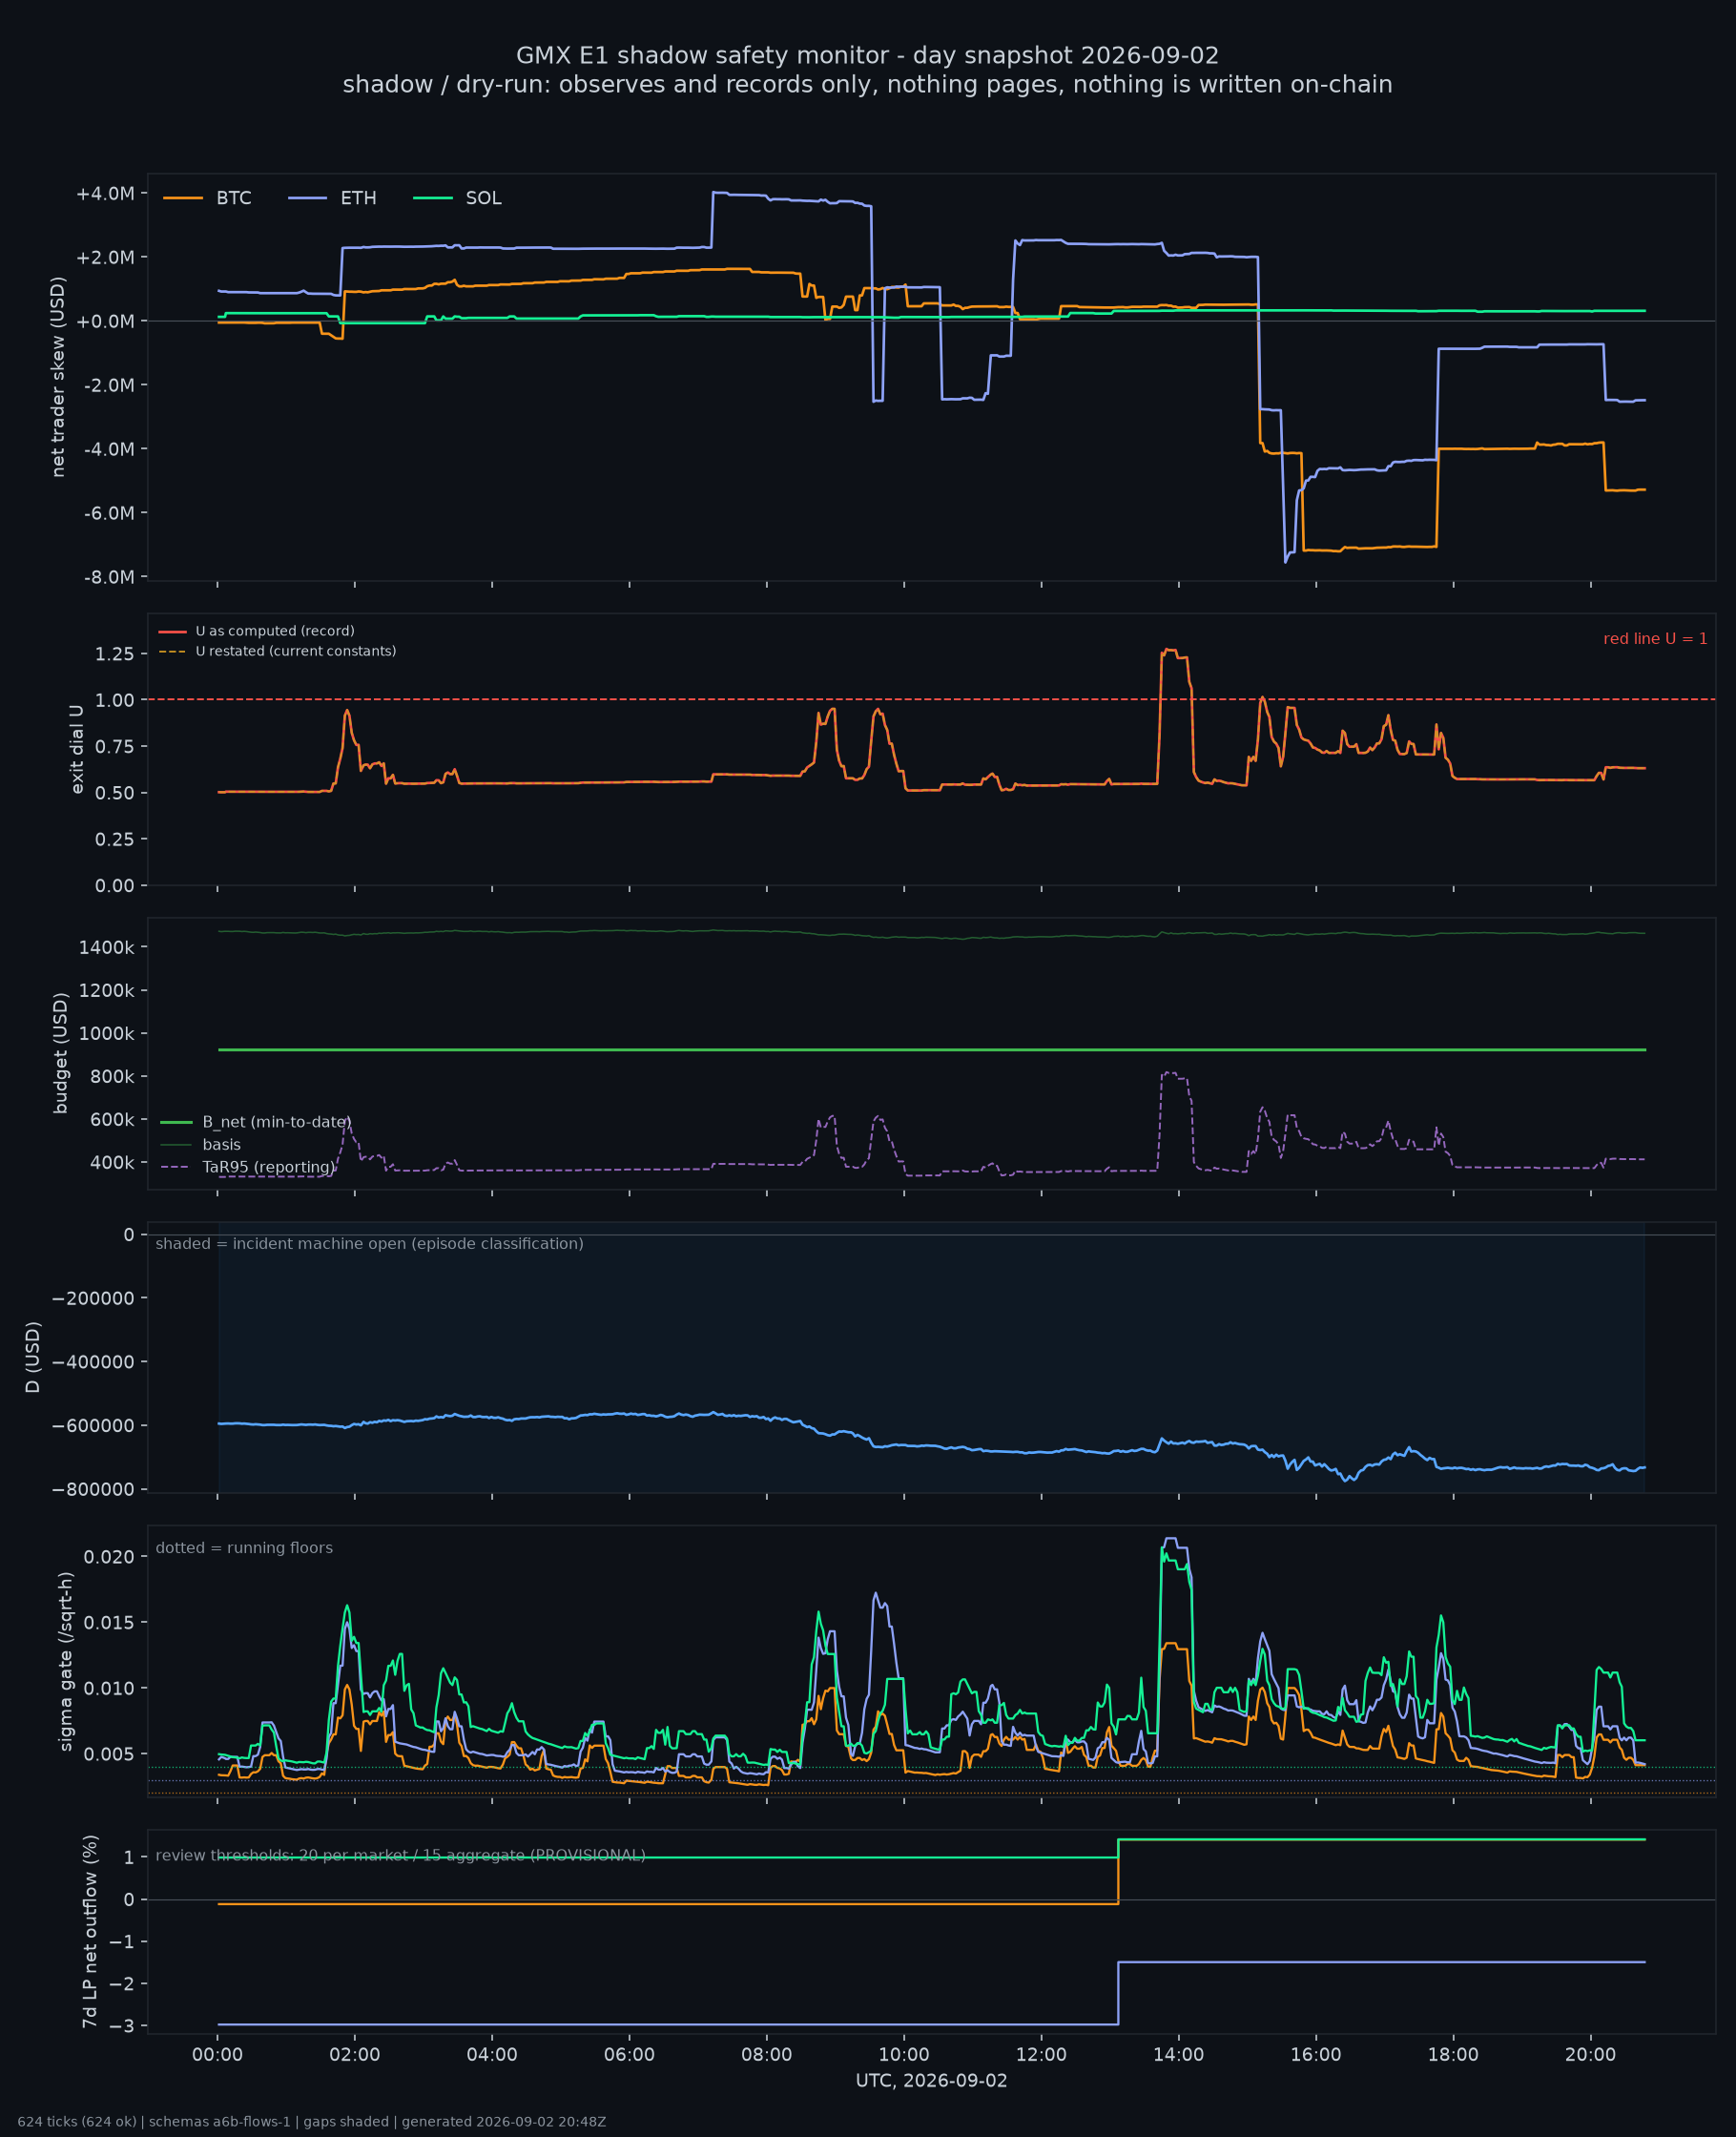Click the 'basis' legend text
This screenshot has width=1736, height=2137.
(x=221, y=1145)
